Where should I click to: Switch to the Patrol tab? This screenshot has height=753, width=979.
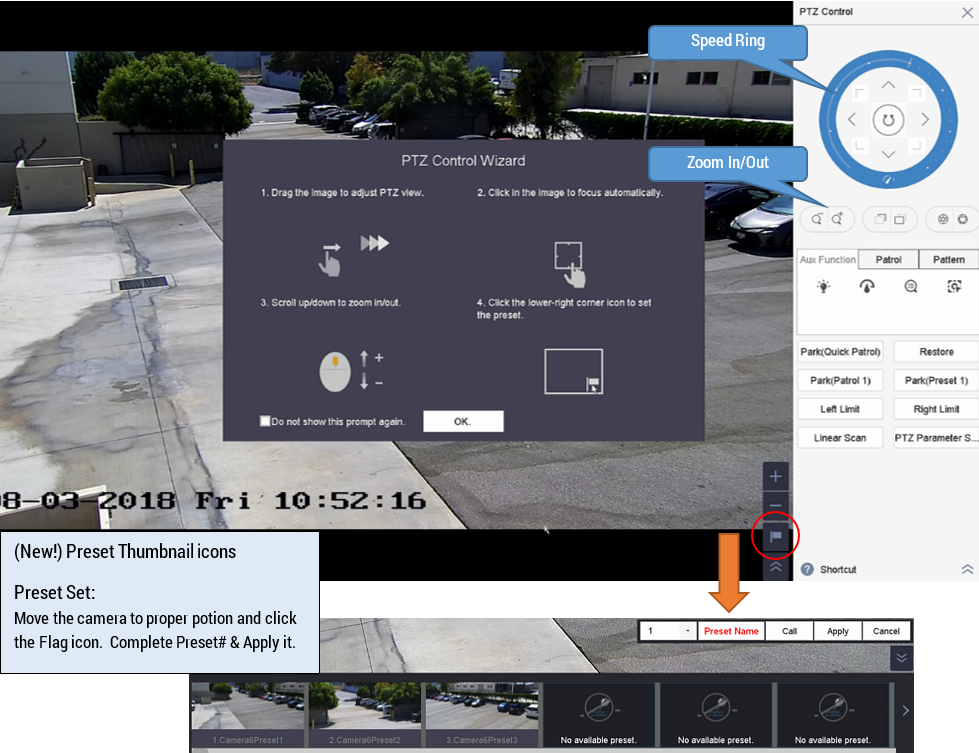(888, 260)
